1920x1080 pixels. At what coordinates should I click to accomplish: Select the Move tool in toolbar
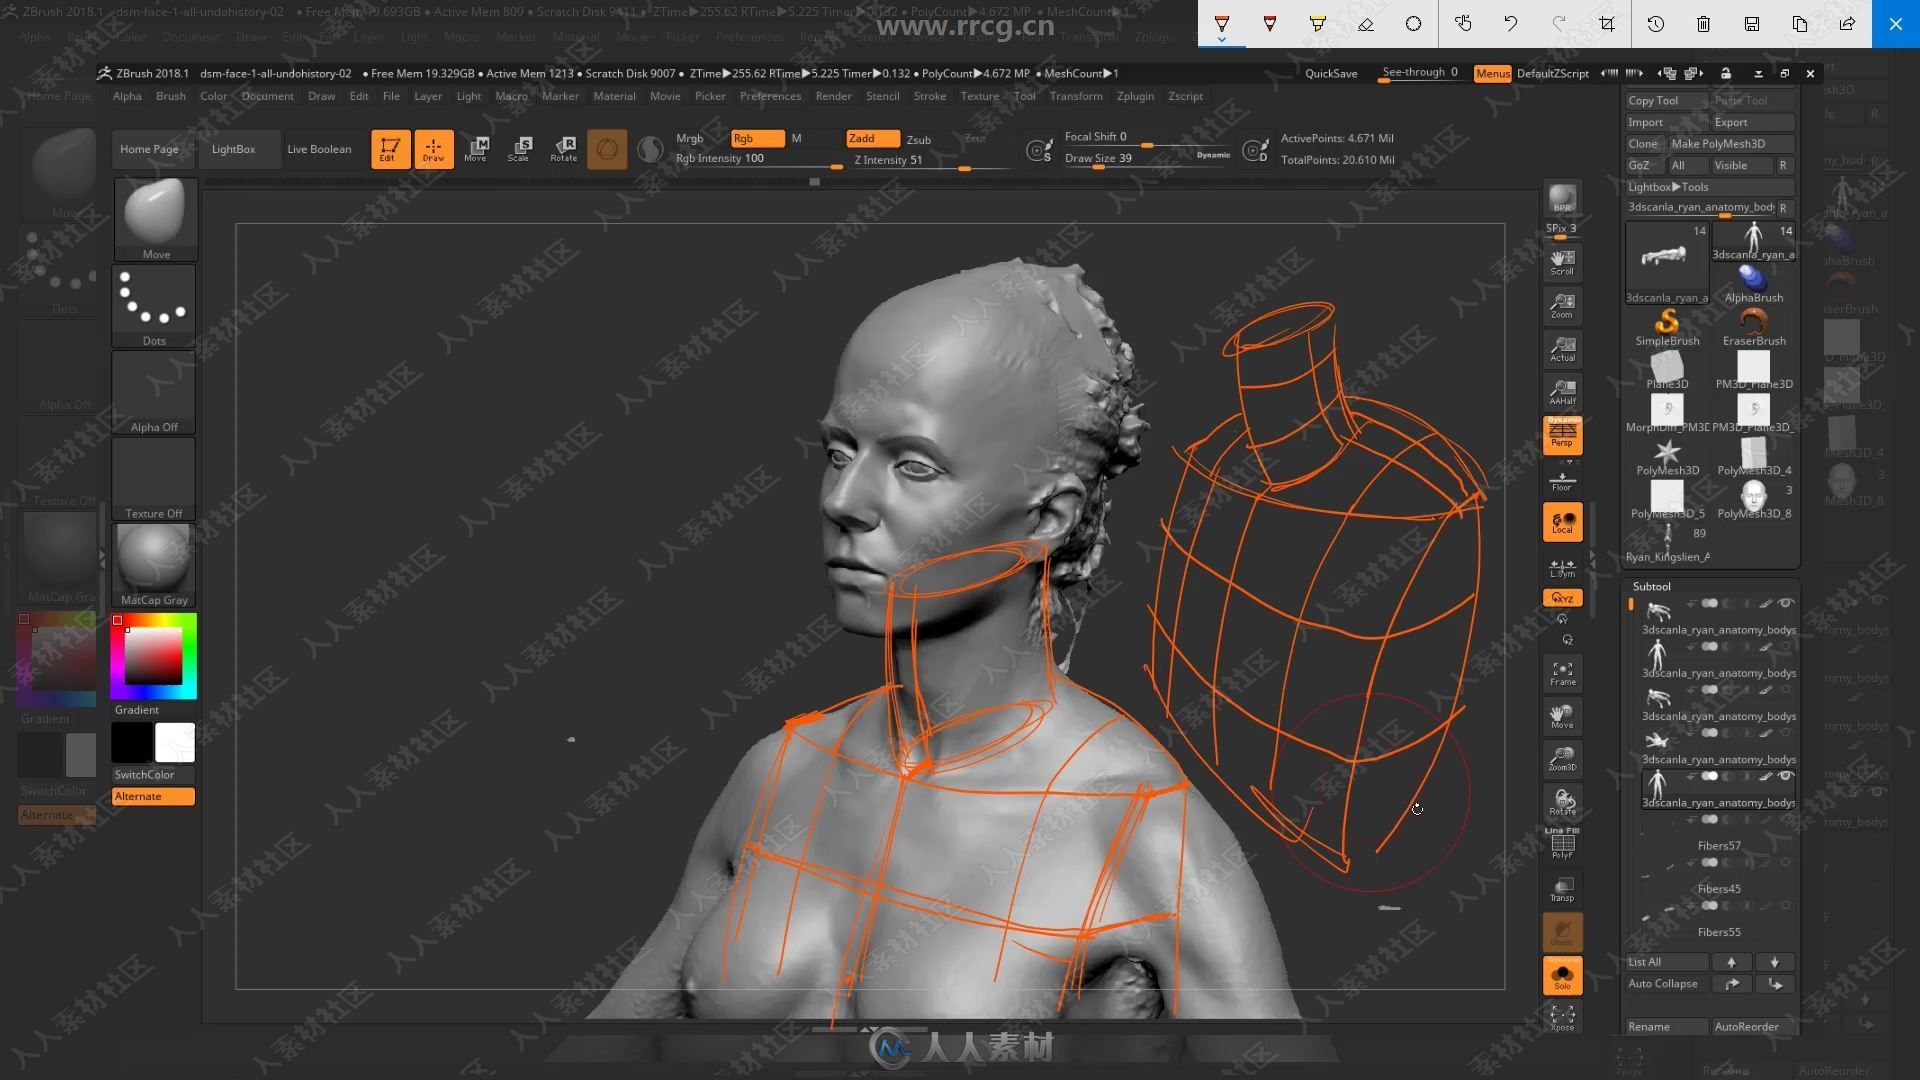475,149
